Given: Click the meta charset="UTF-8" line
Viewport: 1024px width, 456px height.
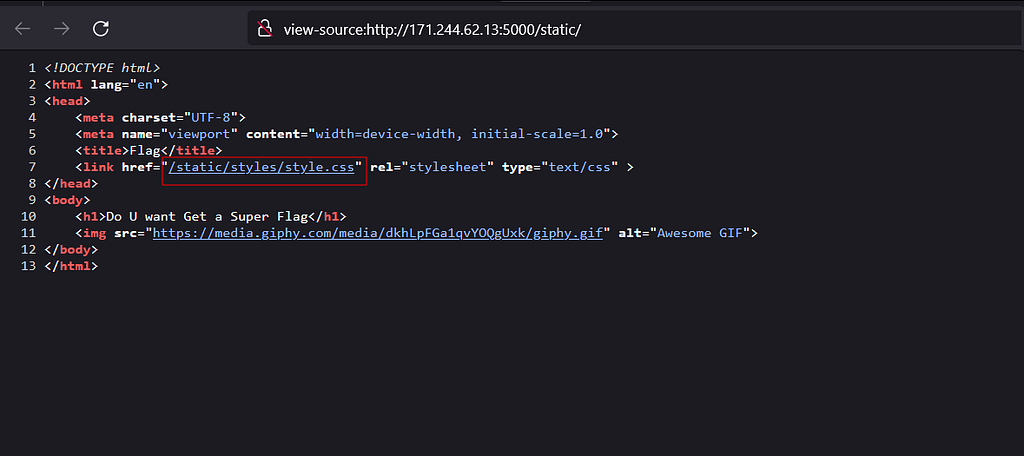Looking at the screenshot, I should [x=160, y=118].
